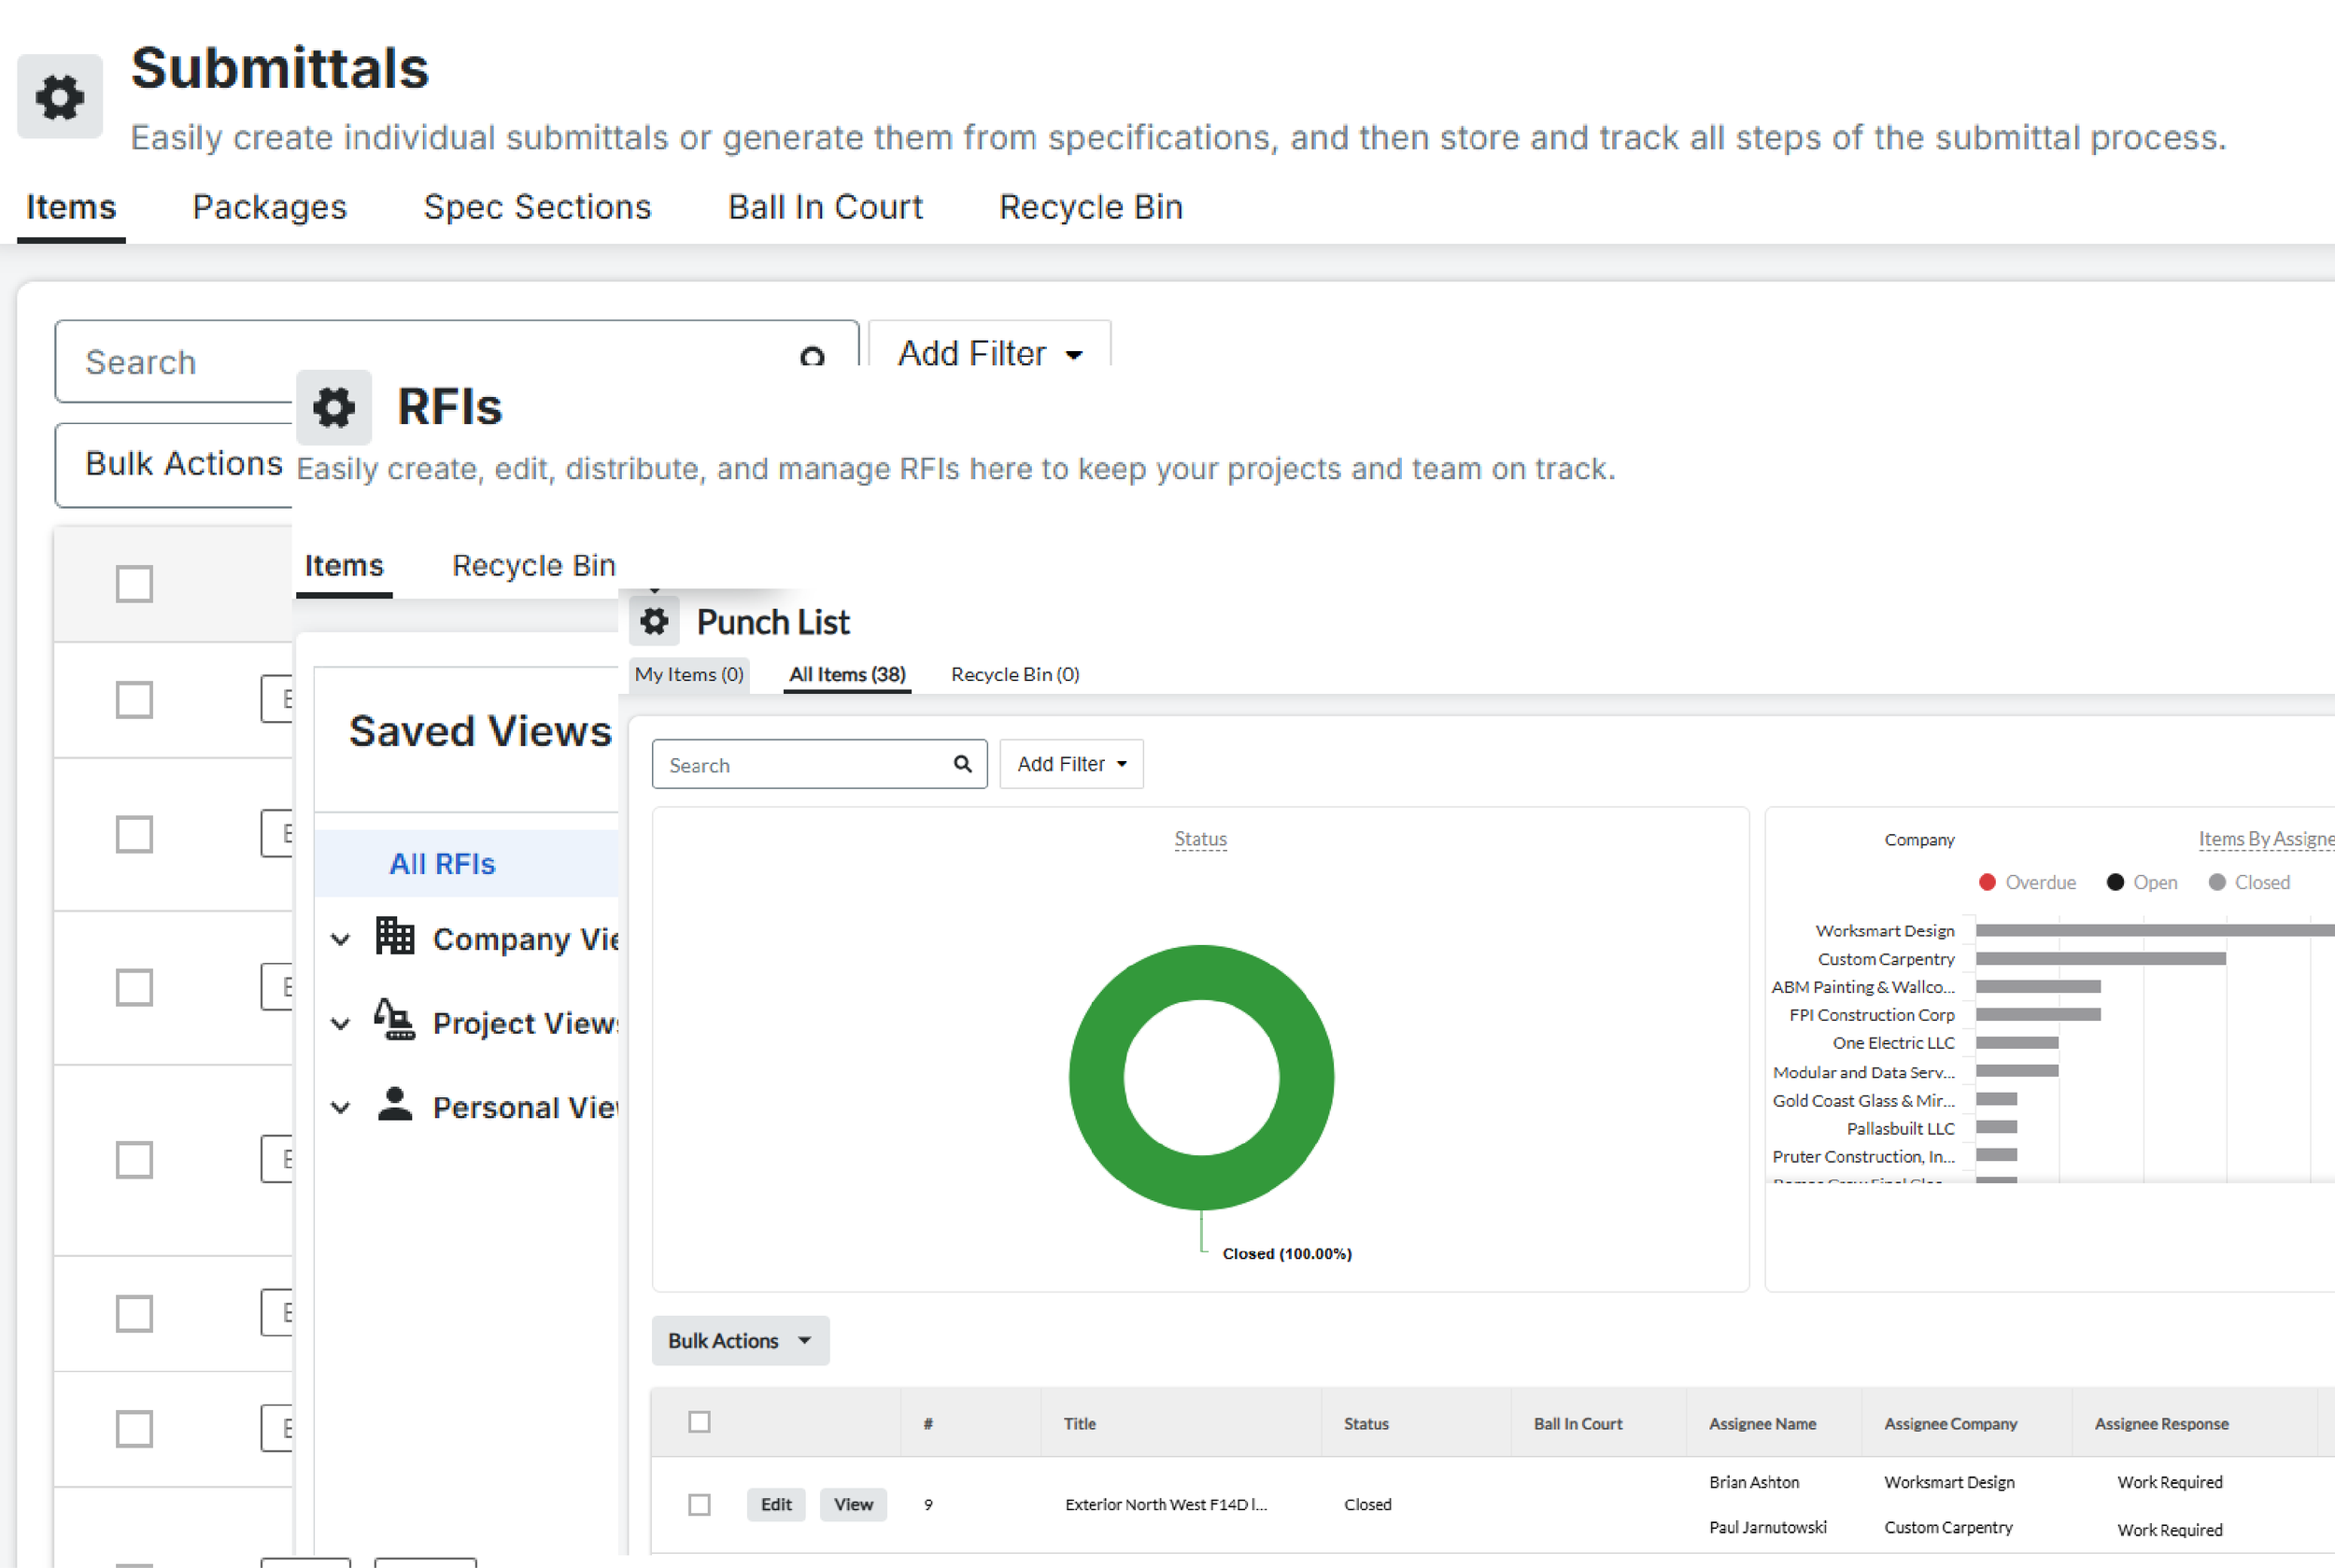Click the Status chart title link

1200,839
